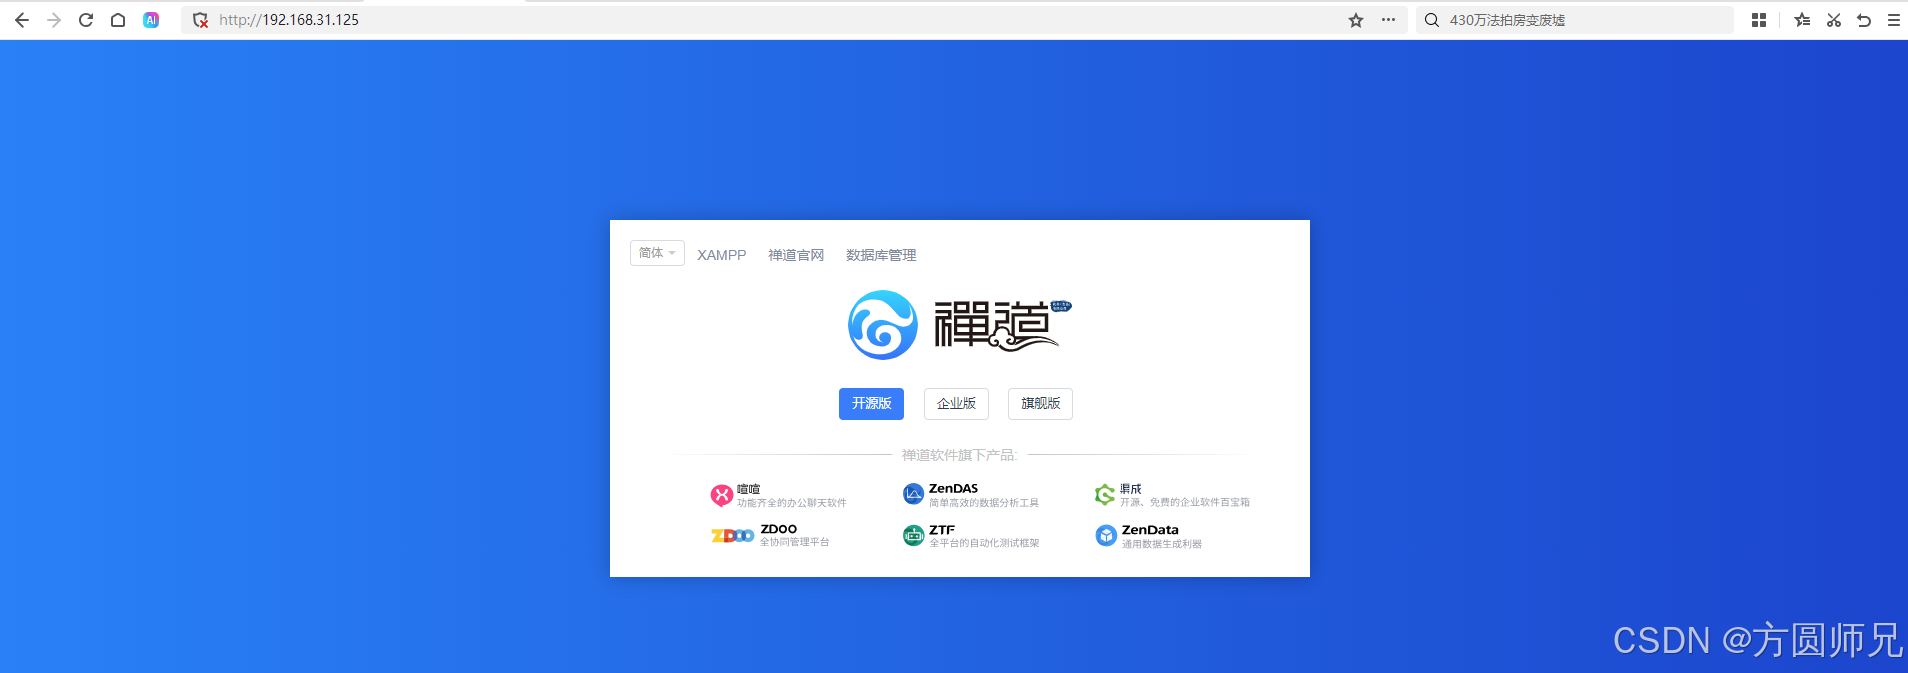Open the browser hamburger menu
The height and width of the screenshot is (673, 1908).
tap(1894, 20)
